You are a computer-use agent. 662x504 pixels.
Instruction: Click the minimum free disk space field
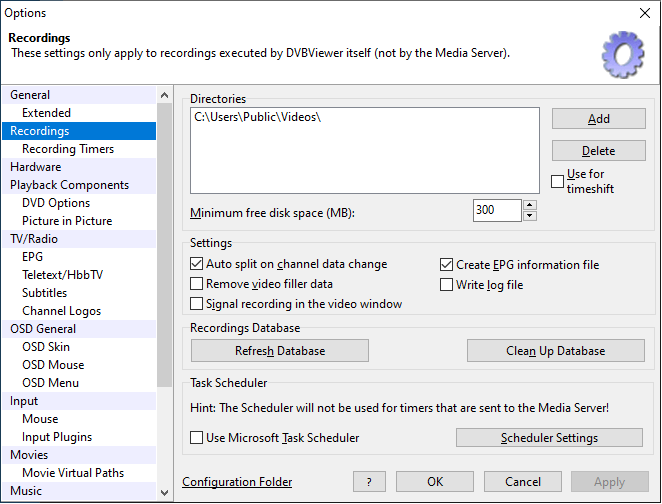click(x=497, y=211)
